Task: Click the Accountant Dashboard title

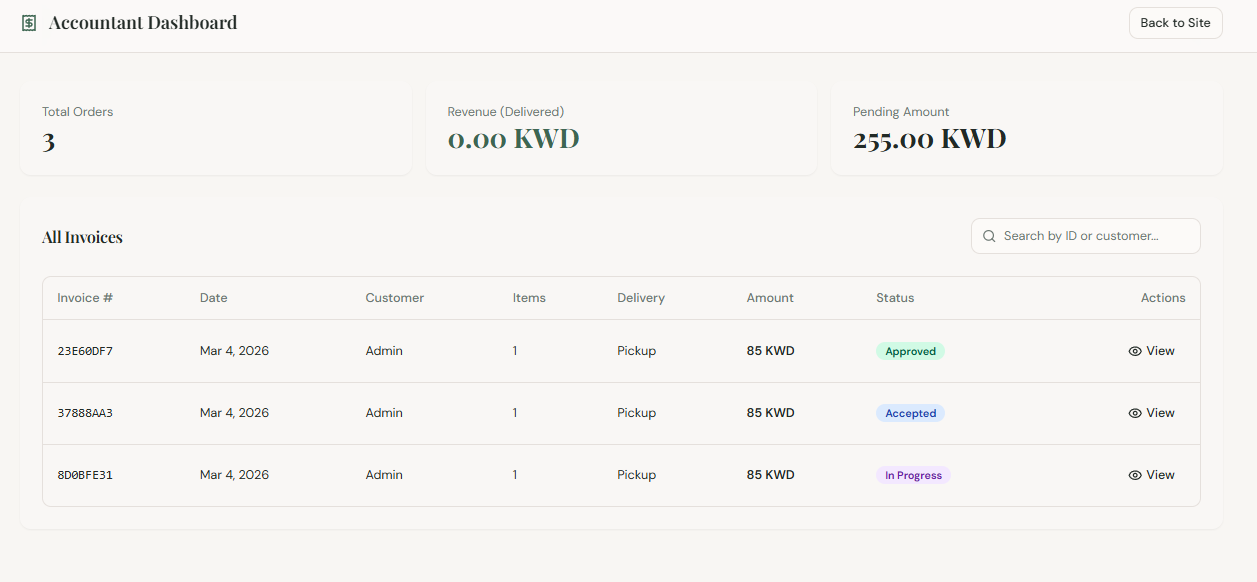Action: point(143,22)
